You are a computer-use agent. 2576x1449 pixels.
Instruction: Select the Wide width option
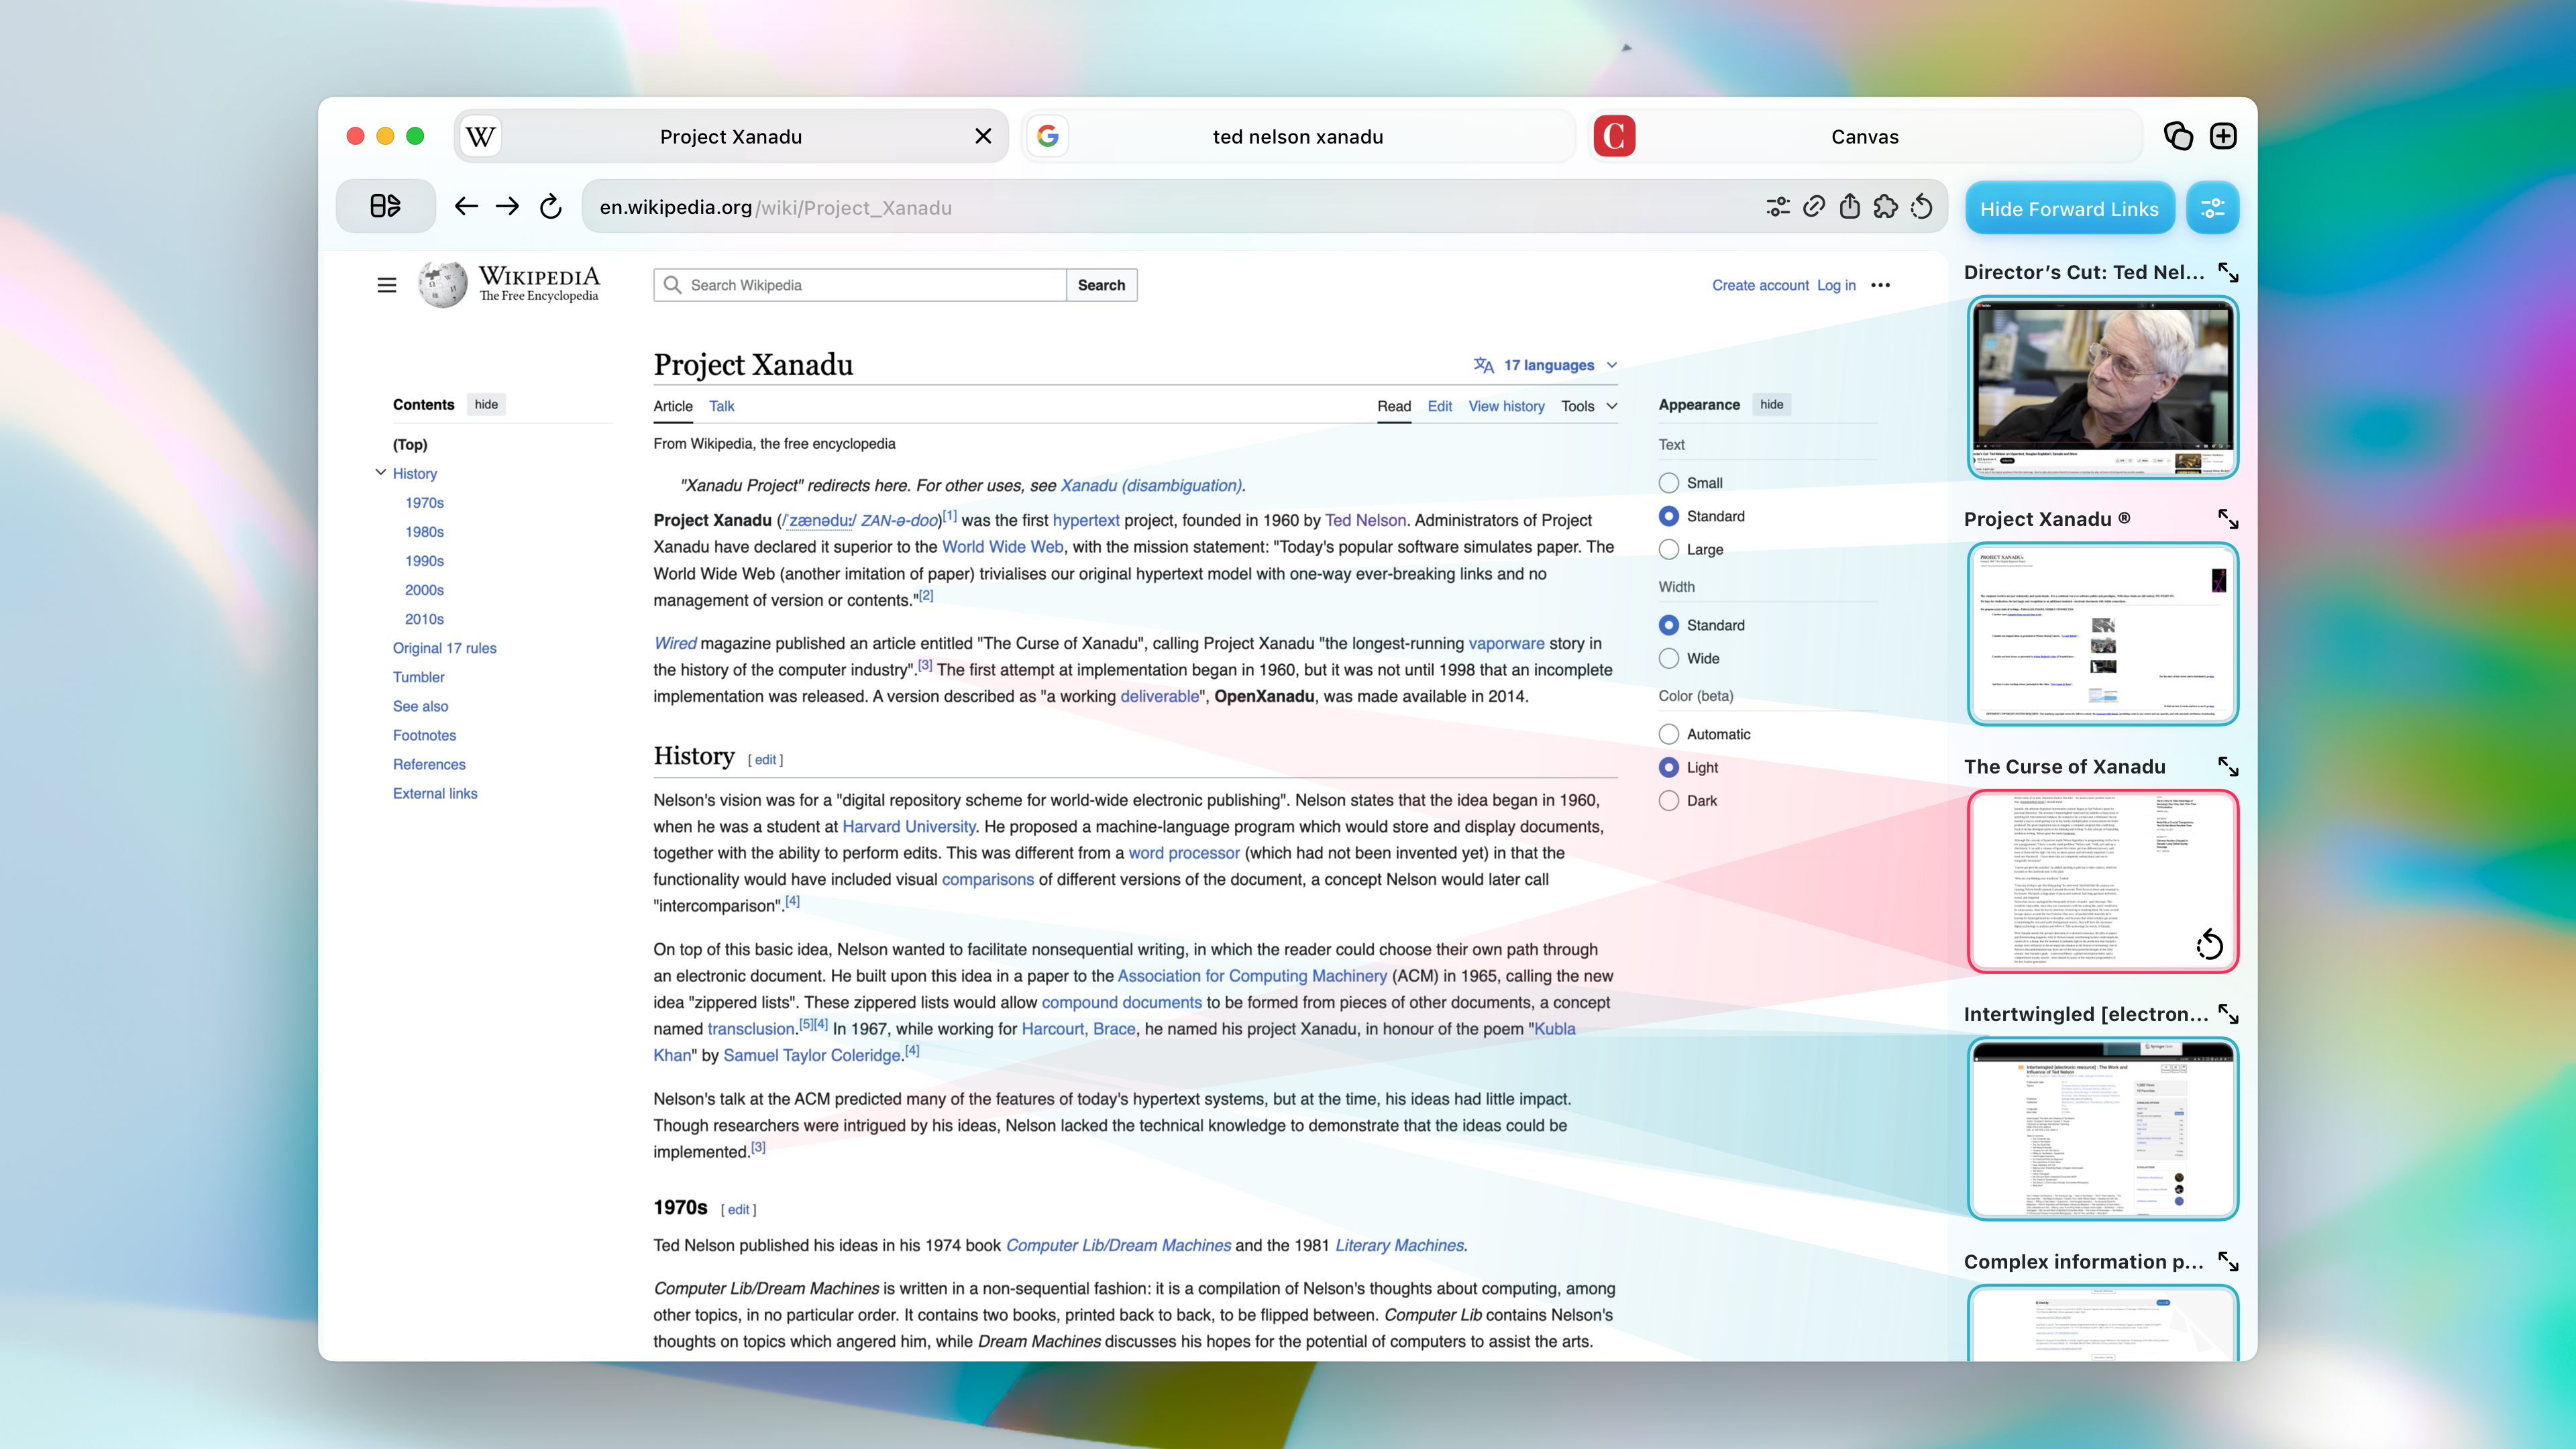coord(1668,658)
